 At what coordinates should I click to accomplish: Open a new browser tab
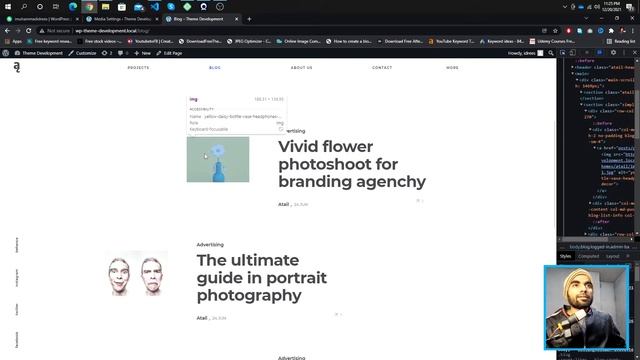(x=249, y=19)
